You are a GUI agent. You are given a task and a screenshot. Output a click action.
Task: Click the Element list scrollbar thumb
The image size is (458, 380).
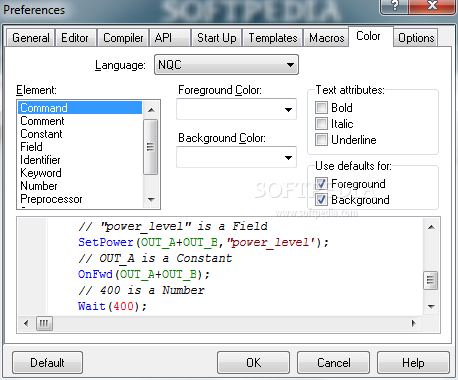tap(151, 147)
